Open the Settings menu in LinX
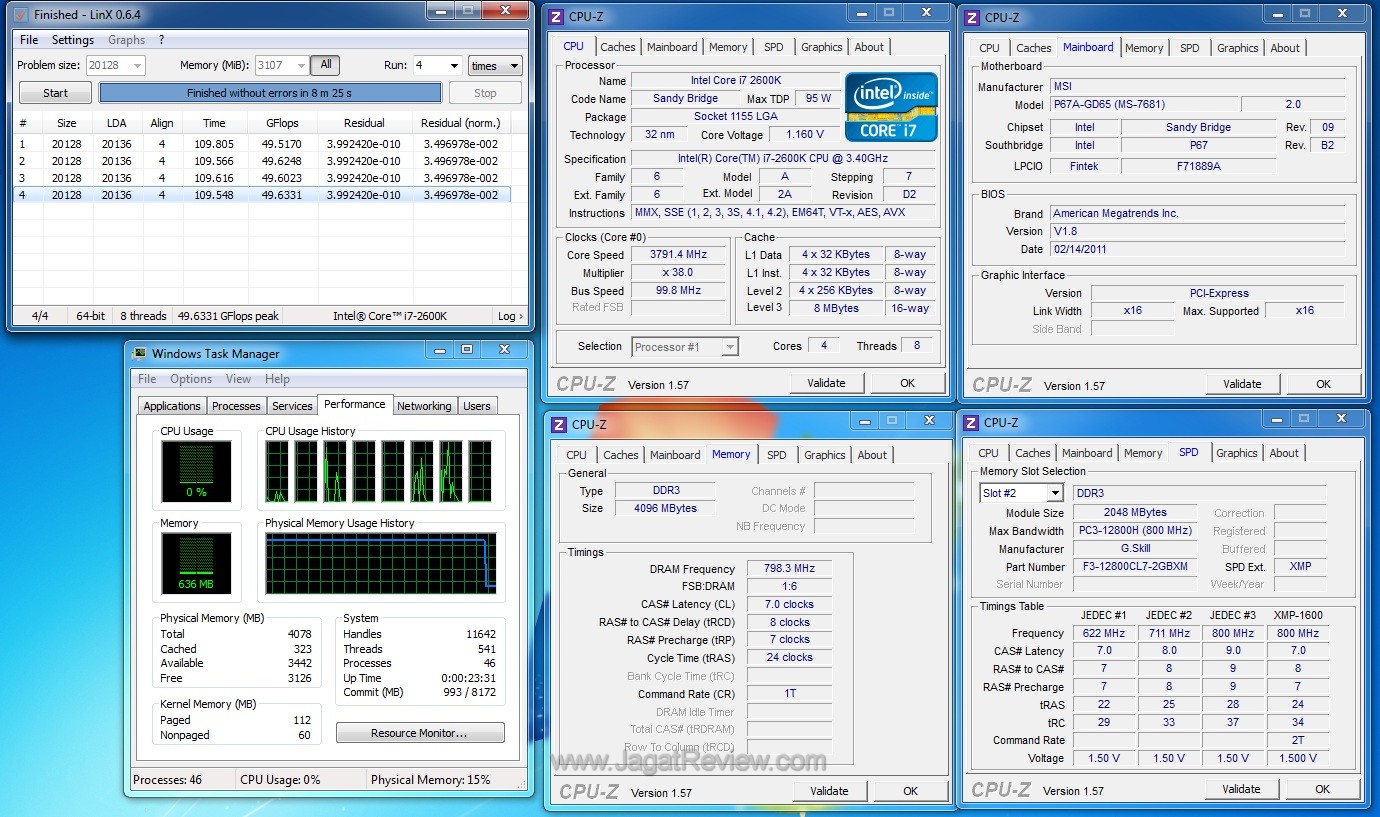This screenshot has height=817, width=1380. pos(72,40)
